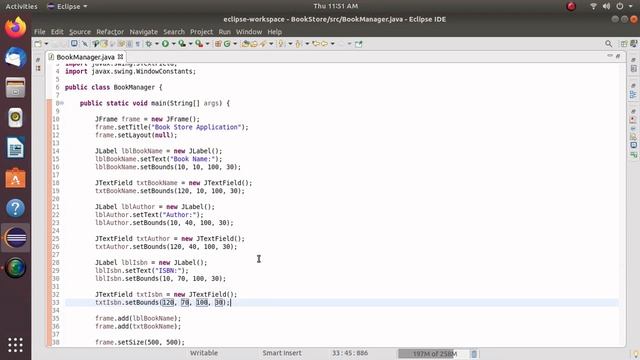Screen dimensions: 640x360
Task: Open the Project menu
Action: [x=201, y=32]
